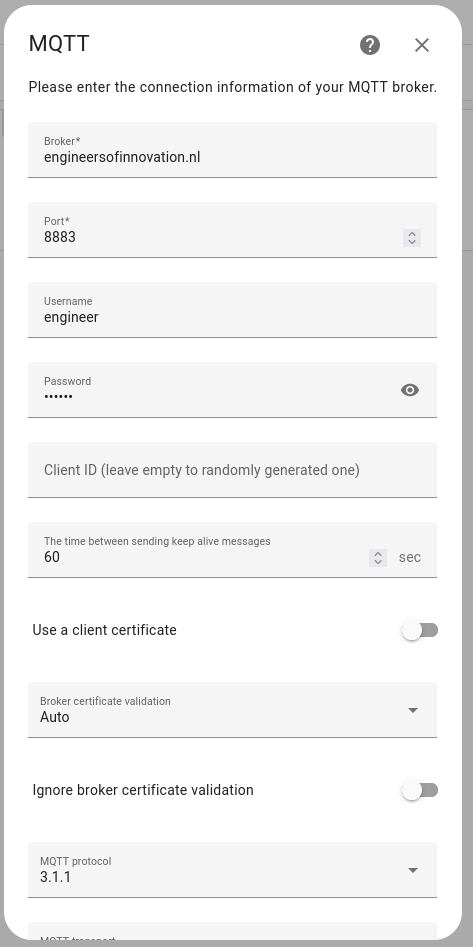
Task: Enable the Use a client certificate toggle
Action: point(420,630)
